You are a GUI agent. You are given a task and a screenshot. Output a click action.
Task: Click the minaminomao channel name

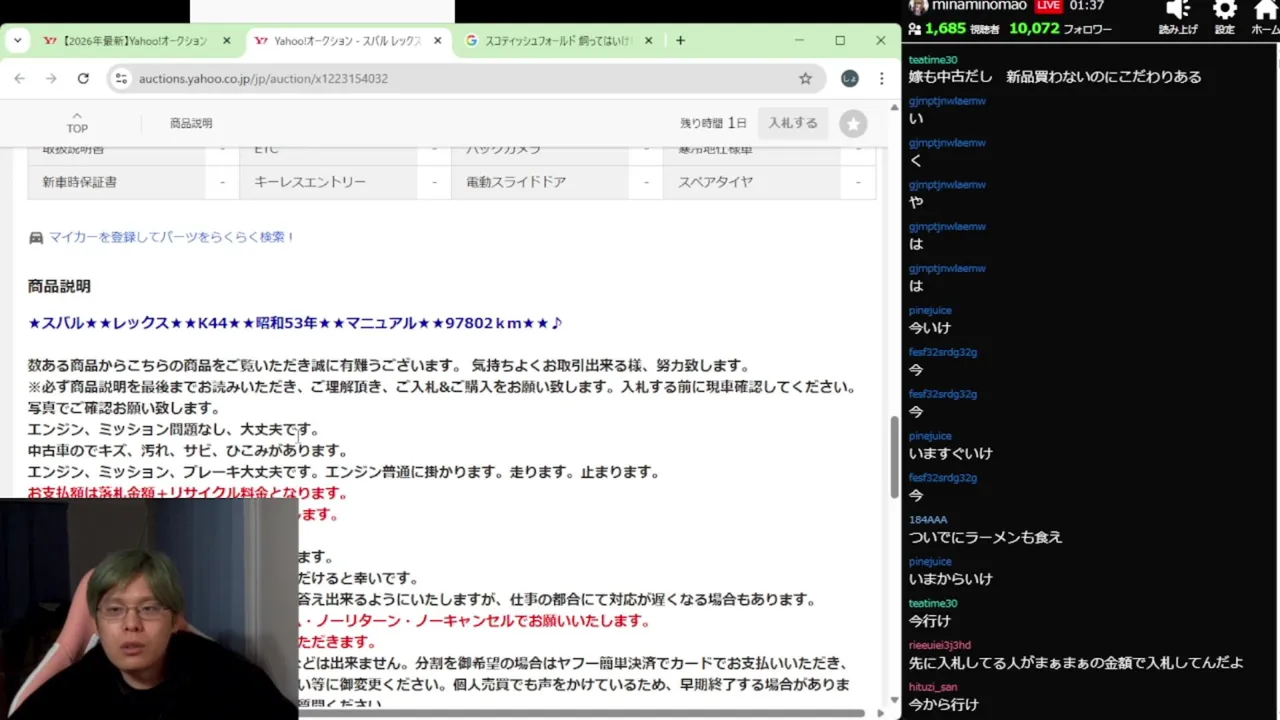click(x=979, y=6)
